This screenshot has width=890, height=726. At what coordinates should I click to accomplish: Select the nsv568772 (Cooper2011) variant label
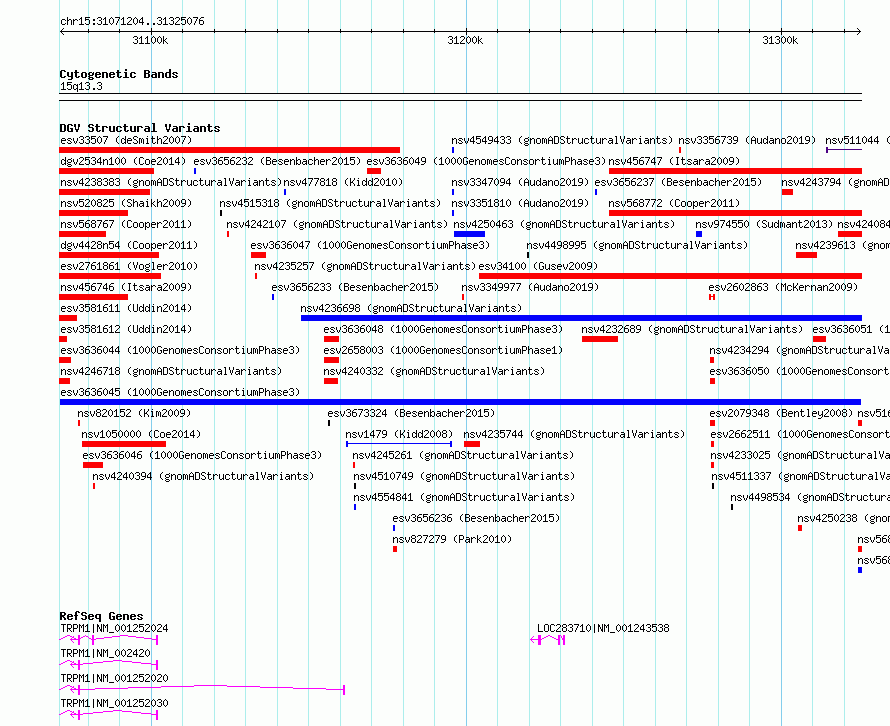[674, 203]
